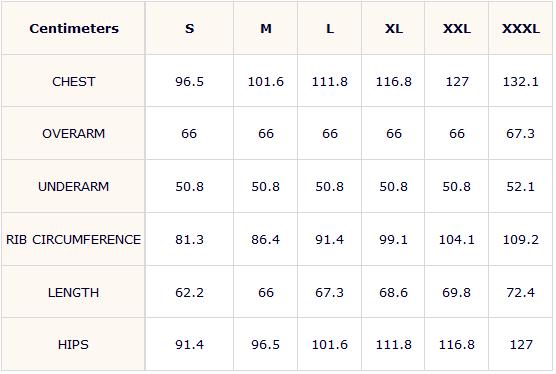This screenshot has height=374, width=556.
Task: Select the 116.8 hips value for XXL
Action: point(457,345)
